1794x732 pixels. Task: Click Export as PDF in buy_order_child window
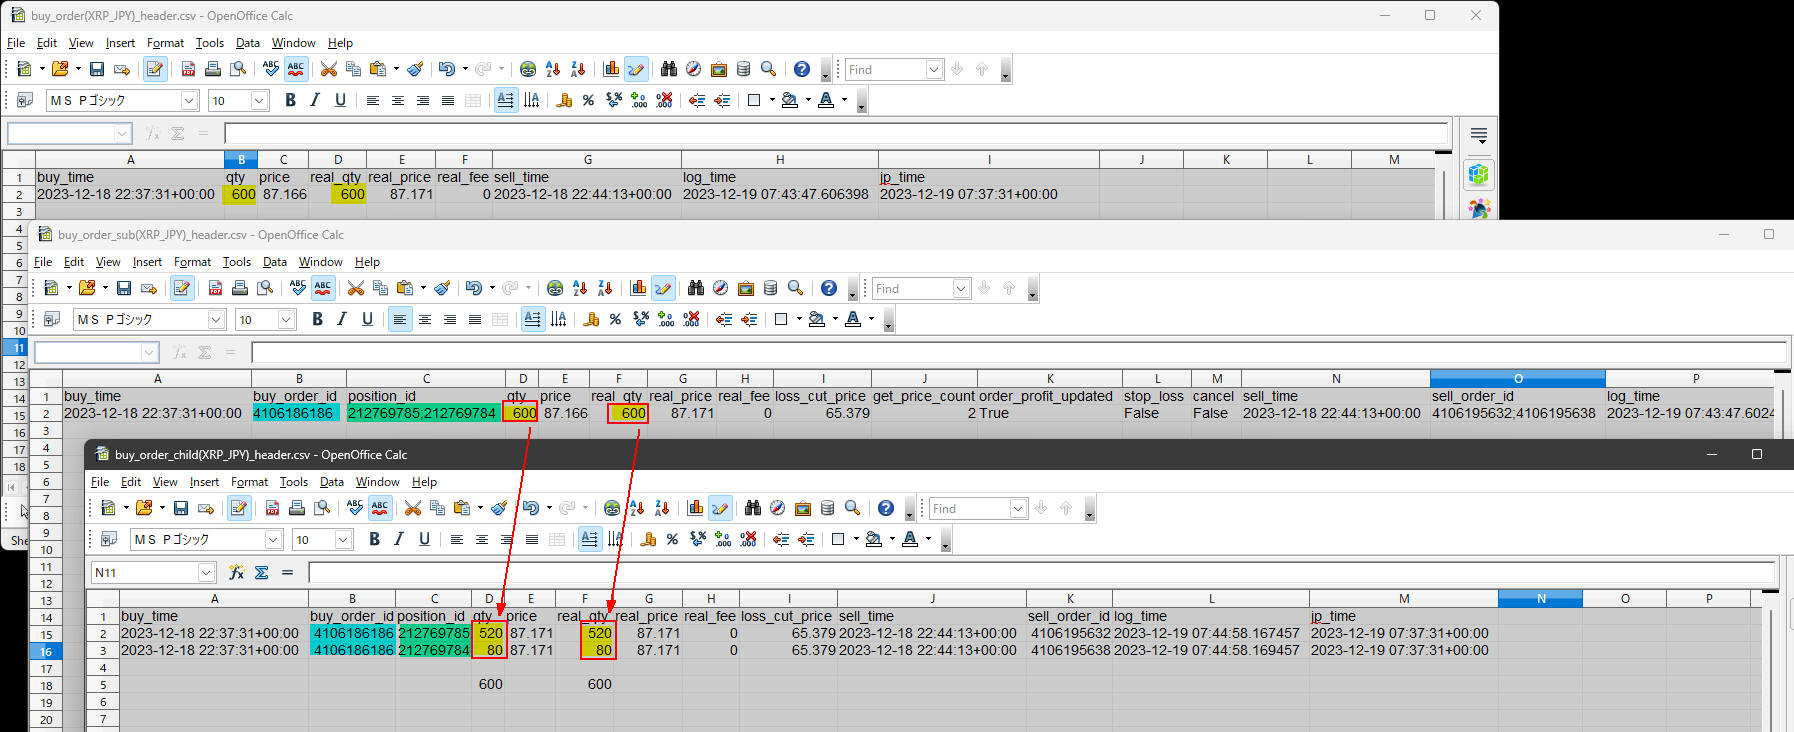click(272, 508)
